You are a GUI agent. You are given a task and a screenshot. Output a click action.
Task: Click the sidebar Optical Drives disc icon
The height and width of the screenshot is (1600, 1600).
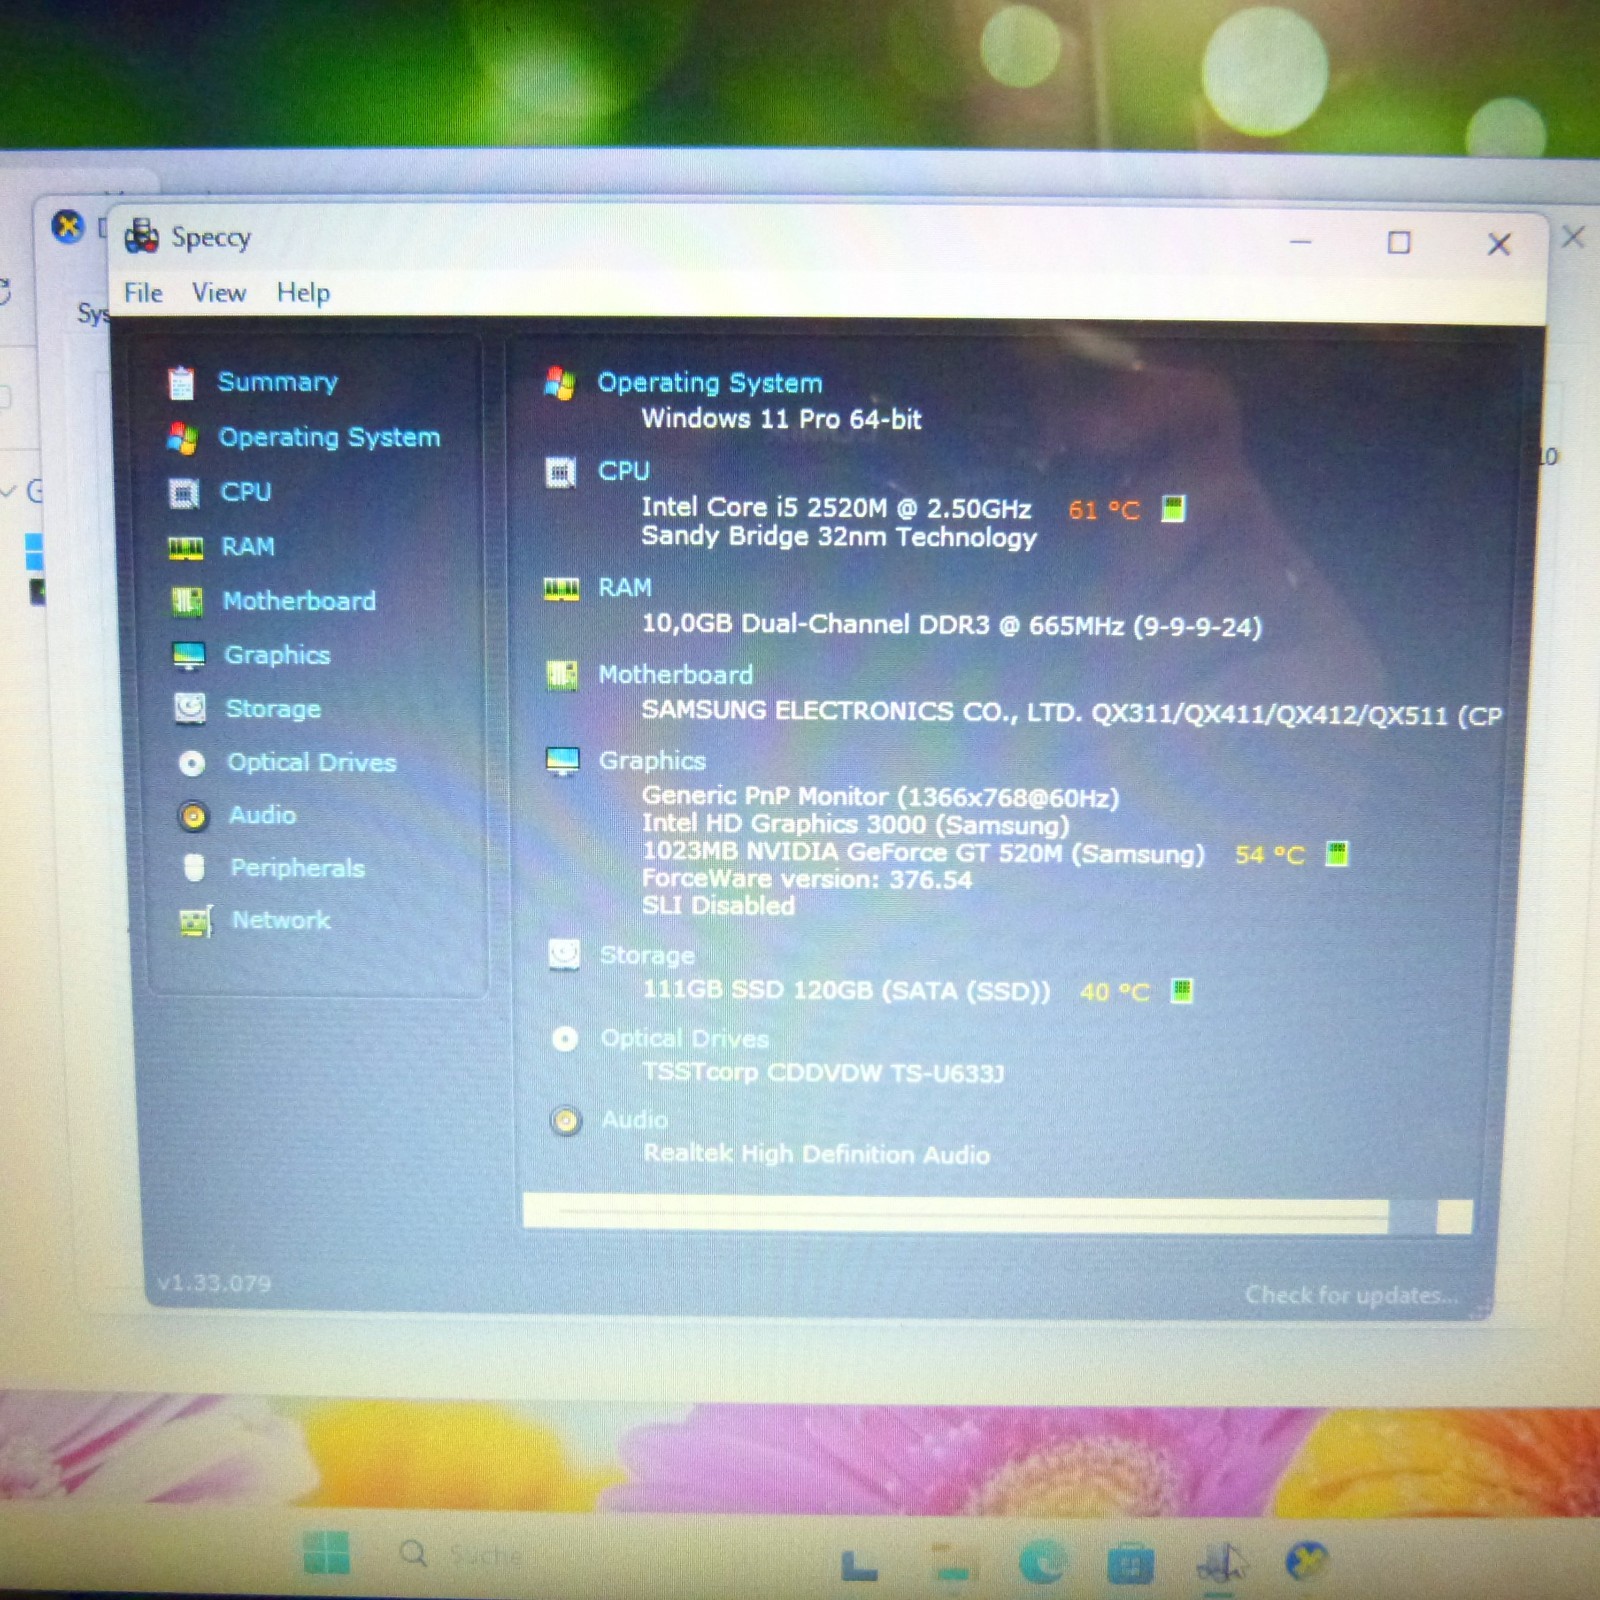(192, 763)
